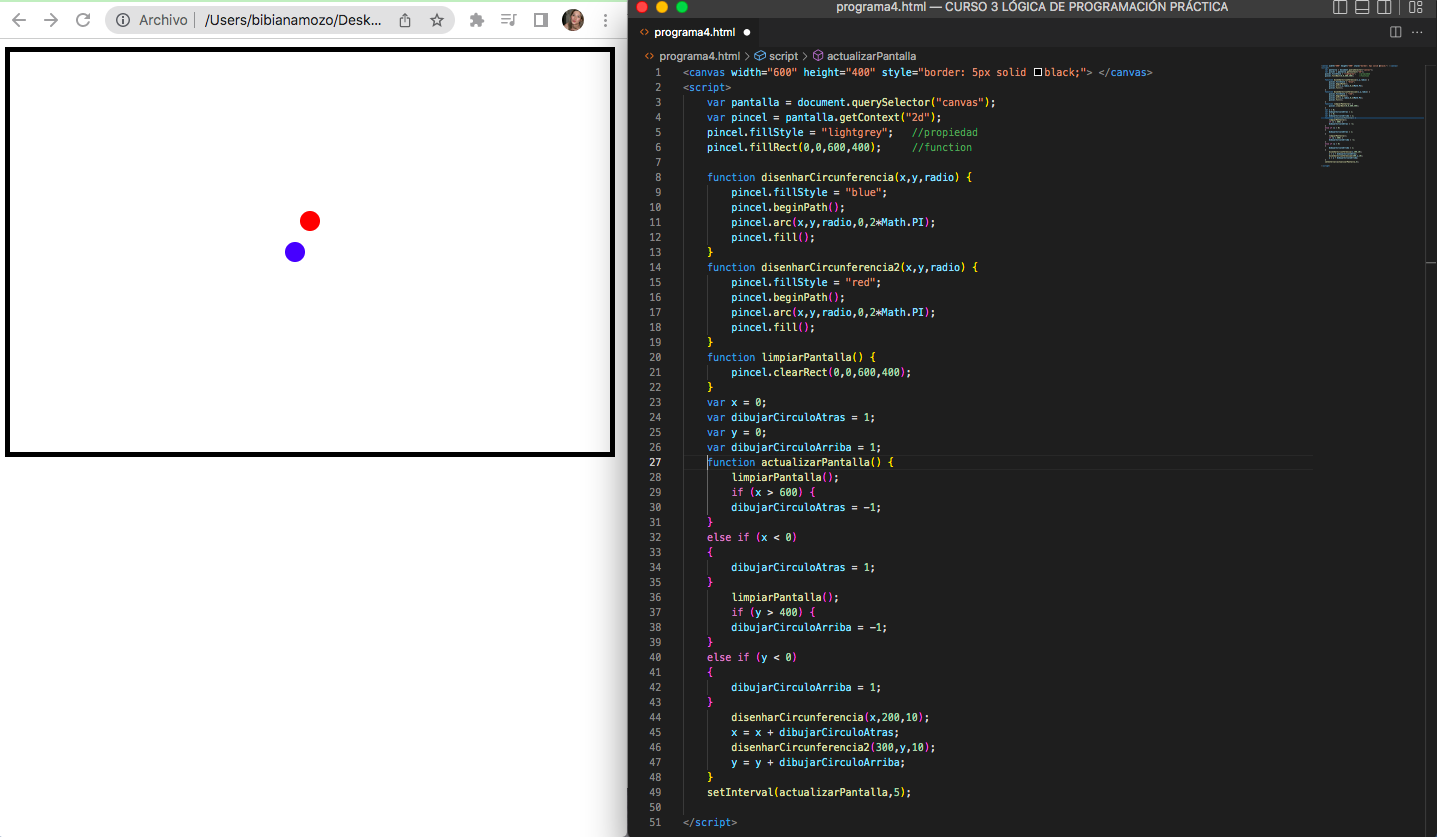Click the "//function" comment on line 6

(x=941, y=147)
